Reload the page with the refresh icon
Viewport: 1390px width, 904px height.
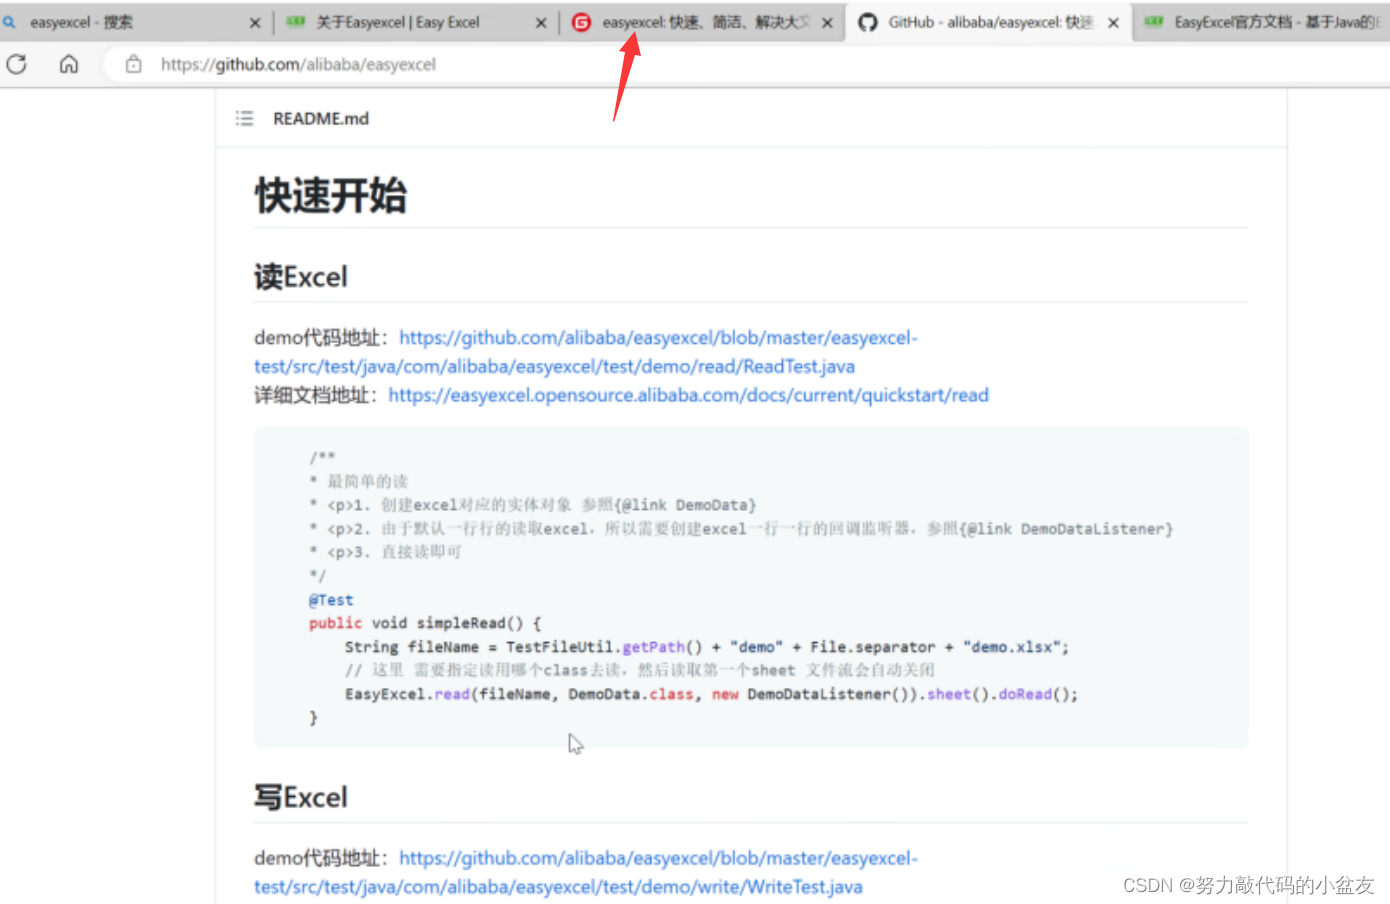(17, 64)
